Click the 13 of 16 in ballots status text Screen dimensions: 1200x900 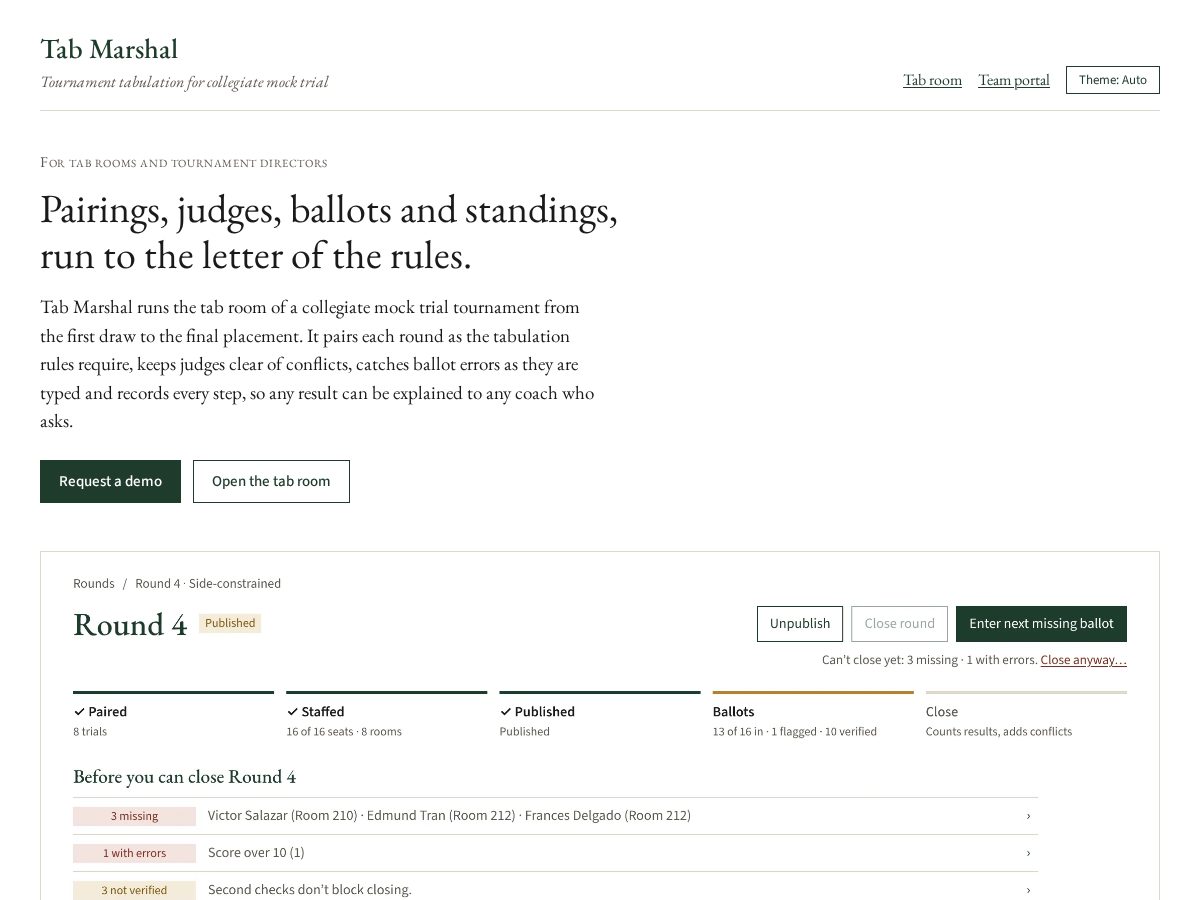point(795,732)
